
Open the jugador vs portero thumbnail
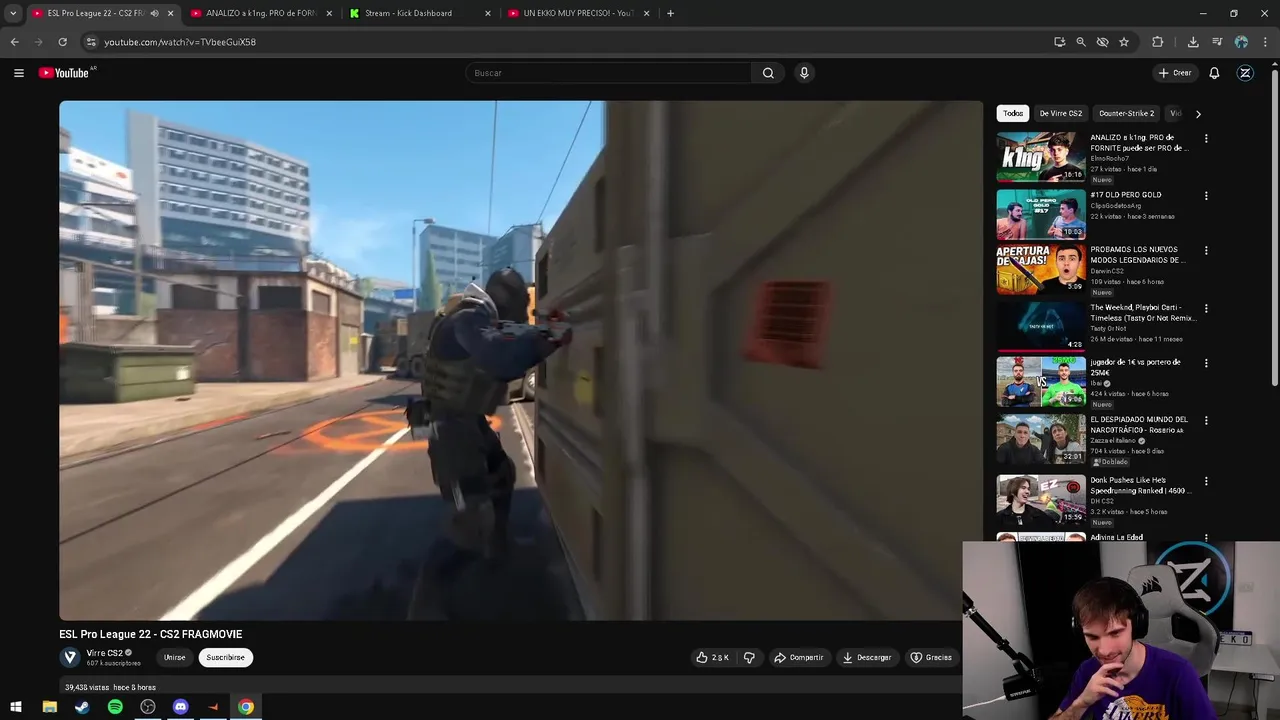click(x=1041, y=381)
